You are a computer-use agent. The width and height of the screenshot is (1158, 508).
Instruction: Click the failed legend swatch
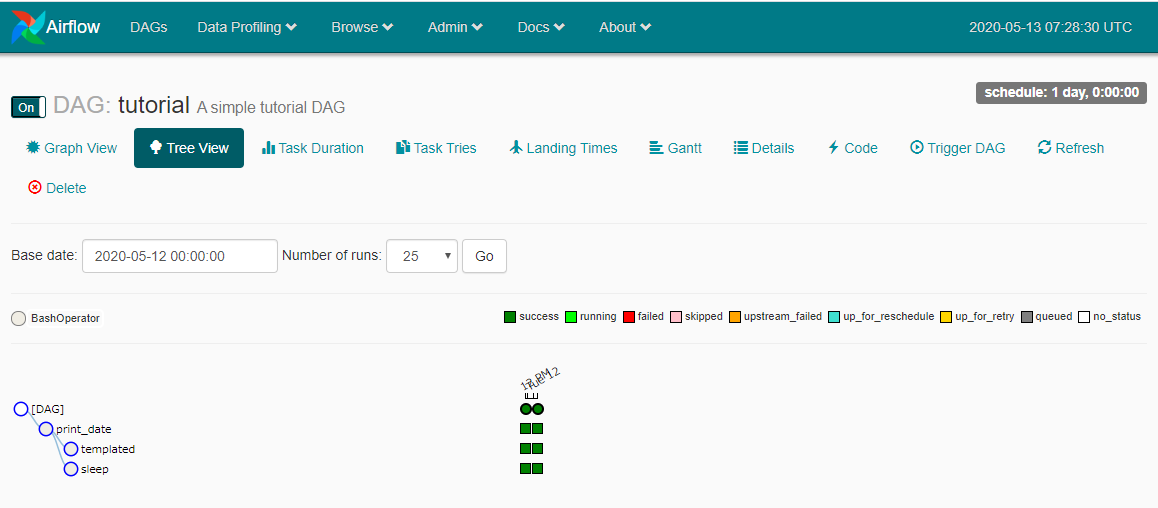click(x=629, y=317)
